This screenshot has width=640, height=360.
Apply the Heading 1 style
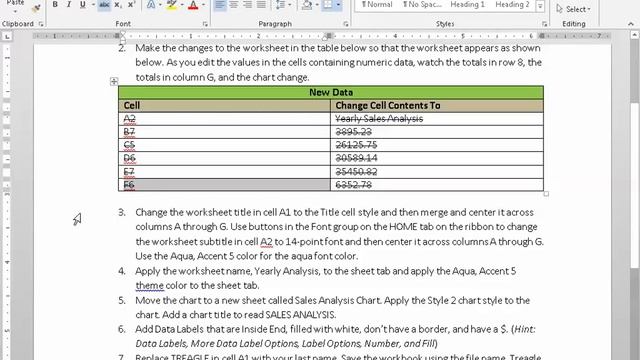tap(467, 4)
